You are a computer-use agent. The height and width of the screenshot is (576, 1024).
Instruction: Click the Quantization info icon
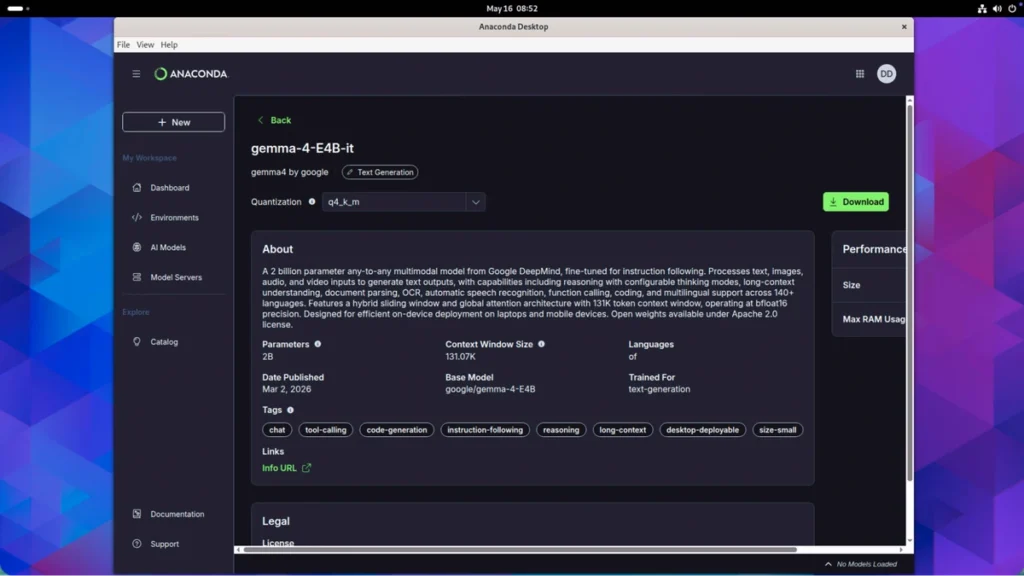(312, 202)
